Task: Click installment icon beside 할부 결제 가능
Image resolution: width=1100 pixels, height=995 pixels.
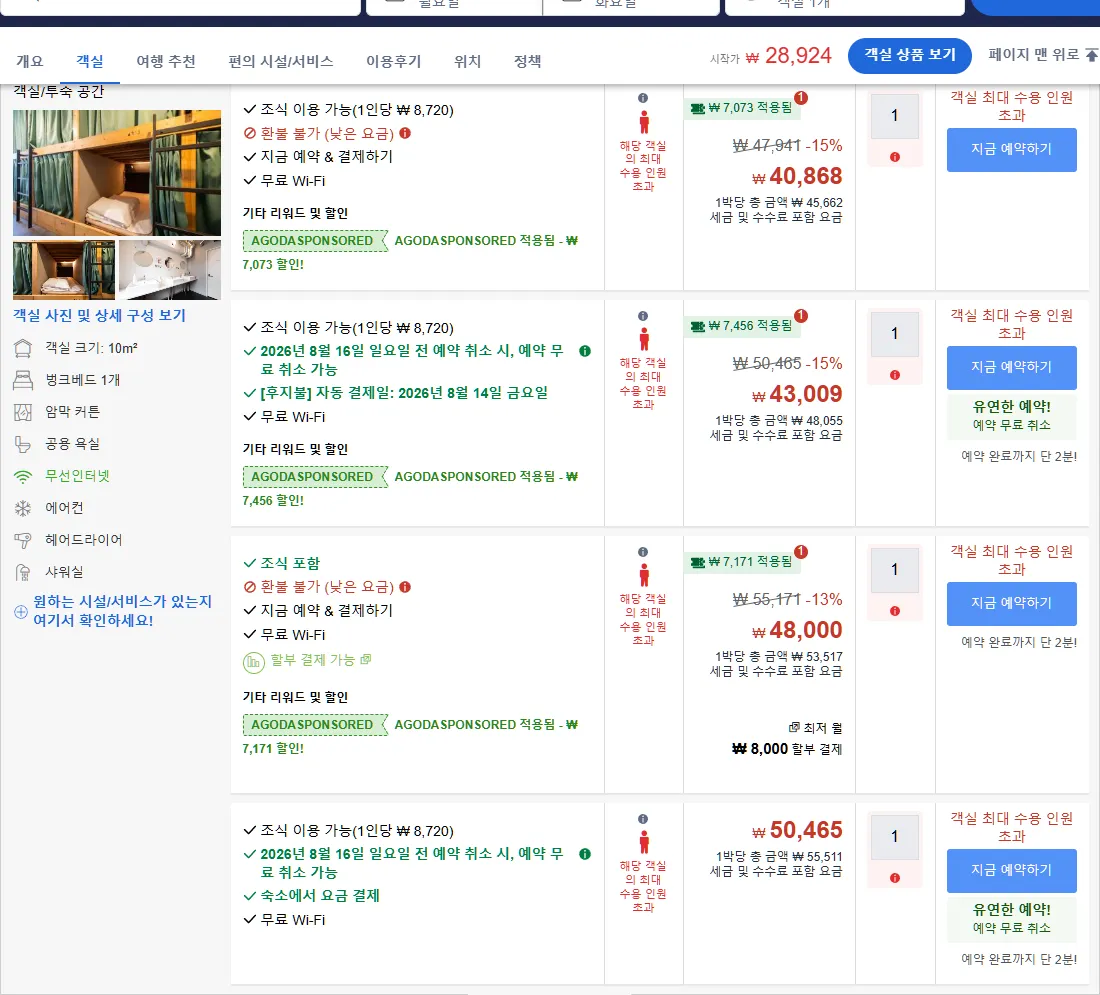Action: click(253, 662)
